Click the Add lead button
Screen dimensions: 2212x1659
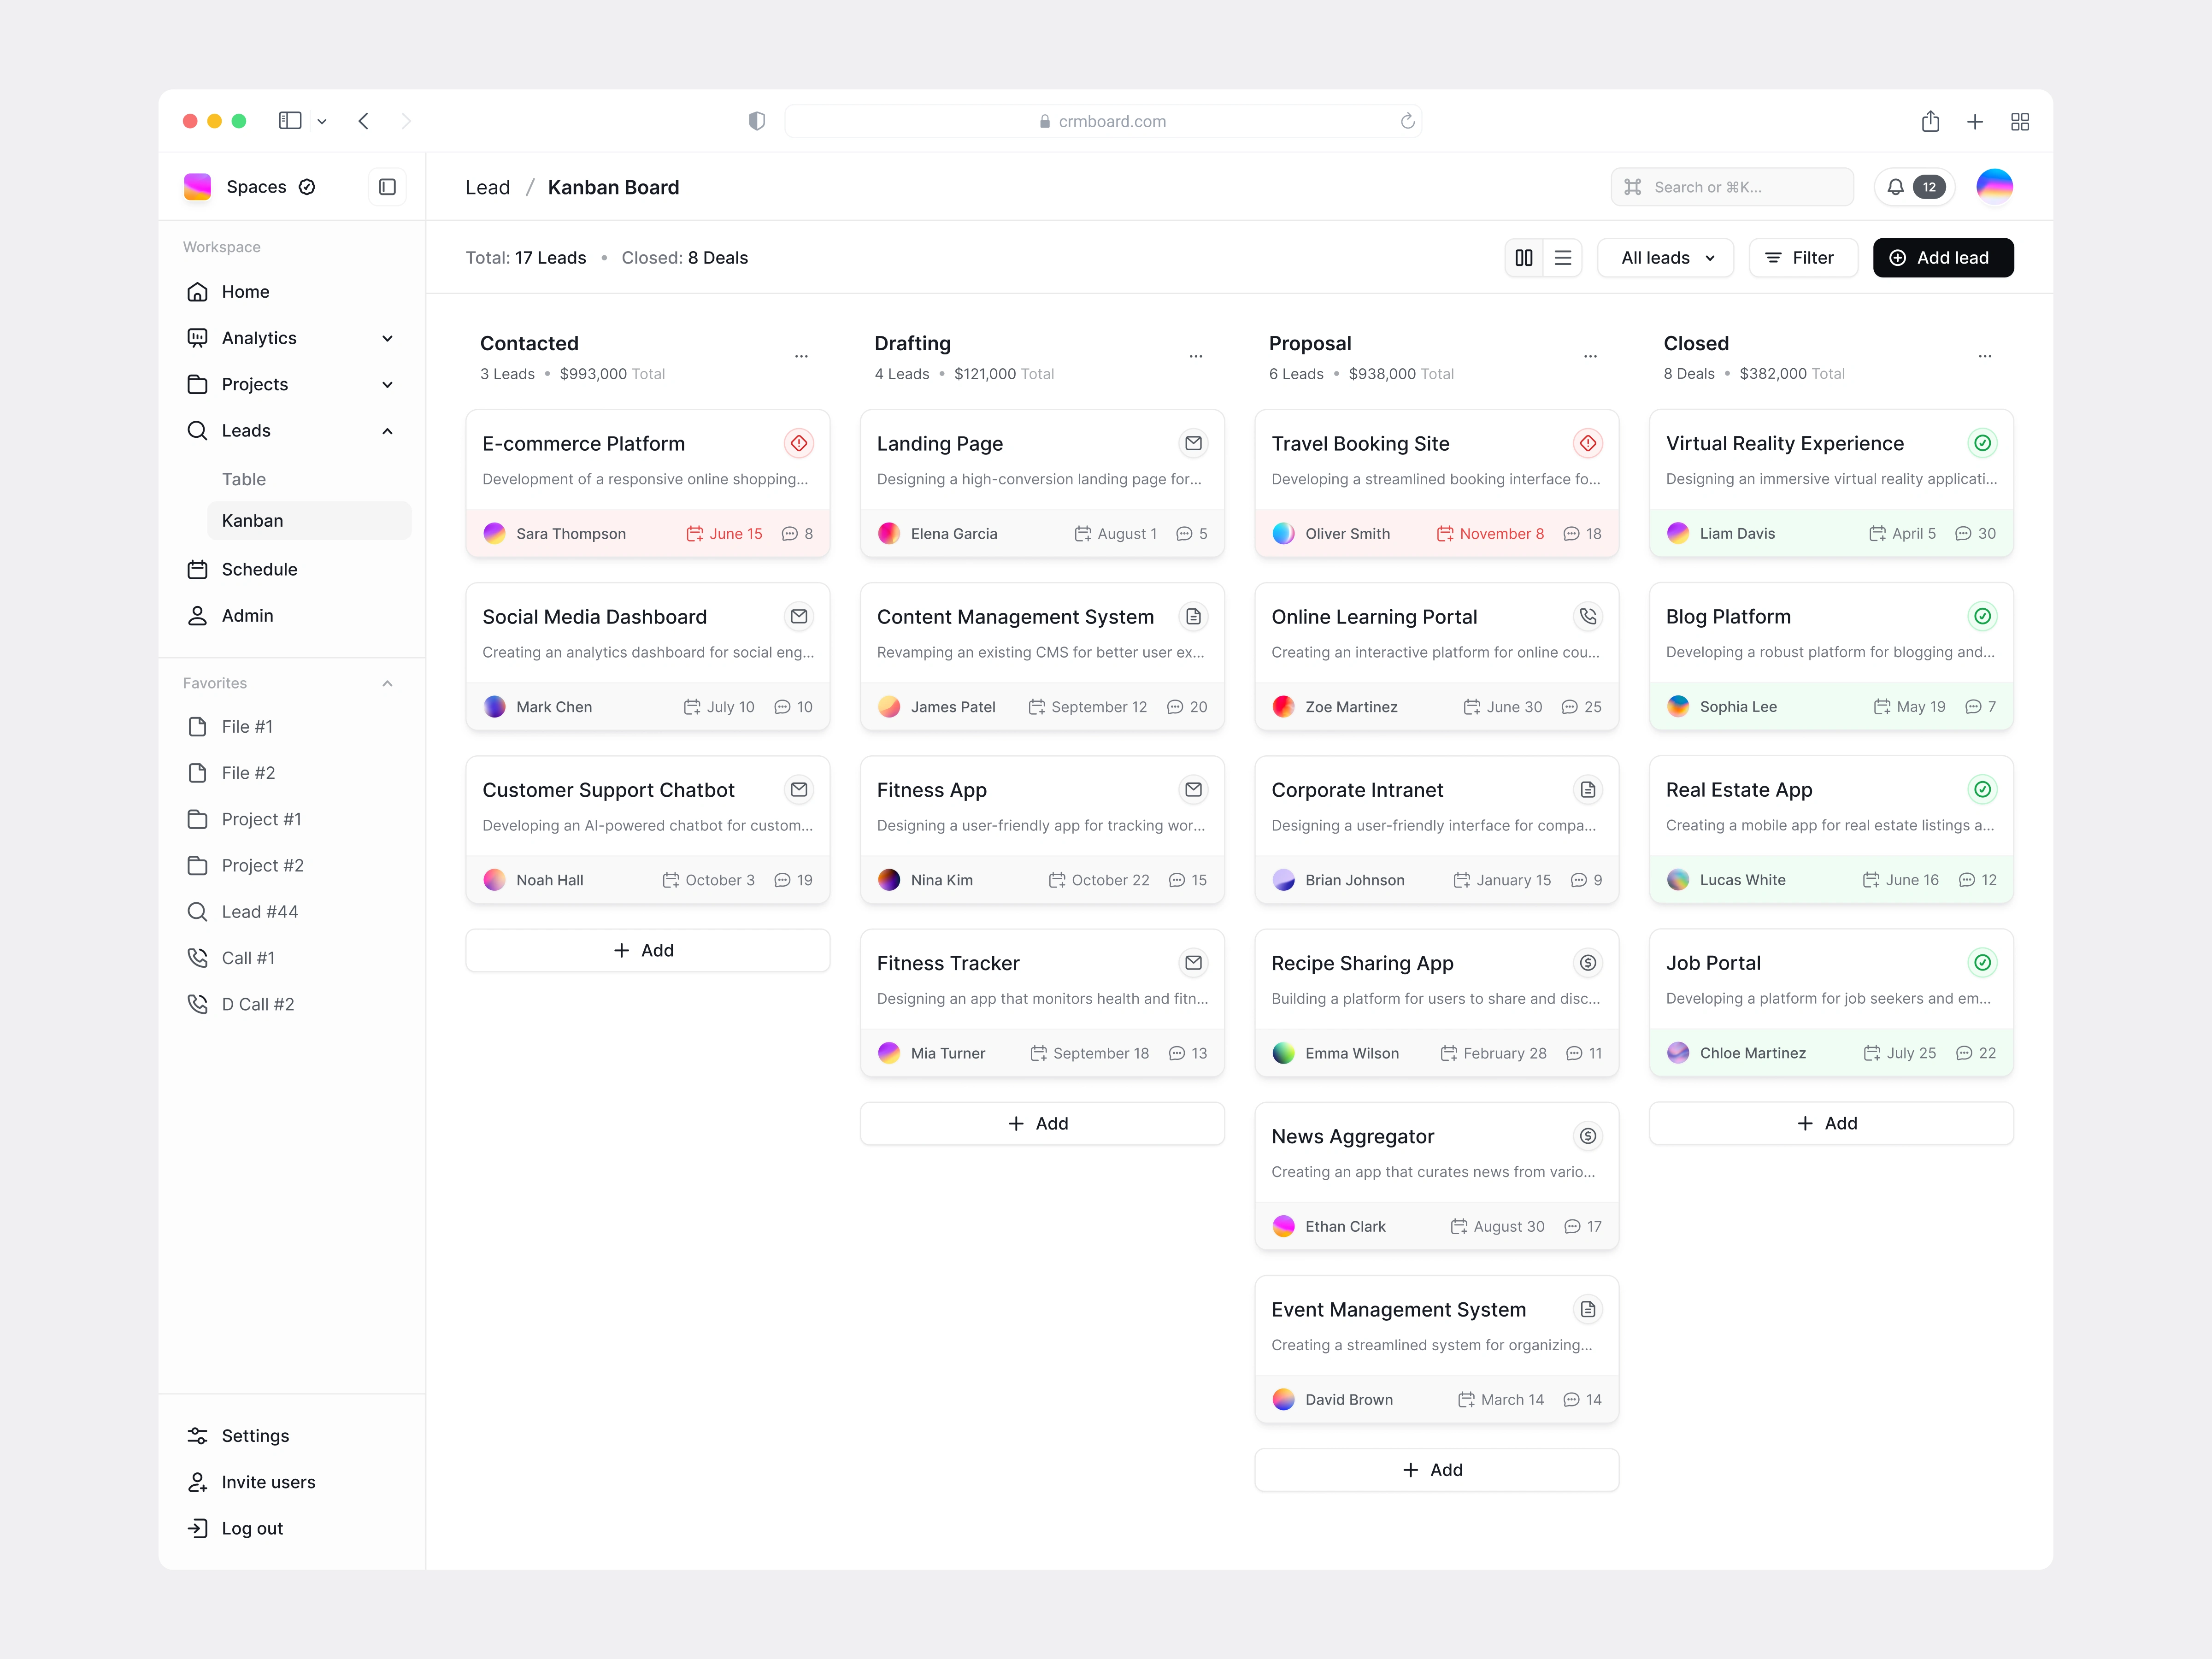pos(1942,258)
